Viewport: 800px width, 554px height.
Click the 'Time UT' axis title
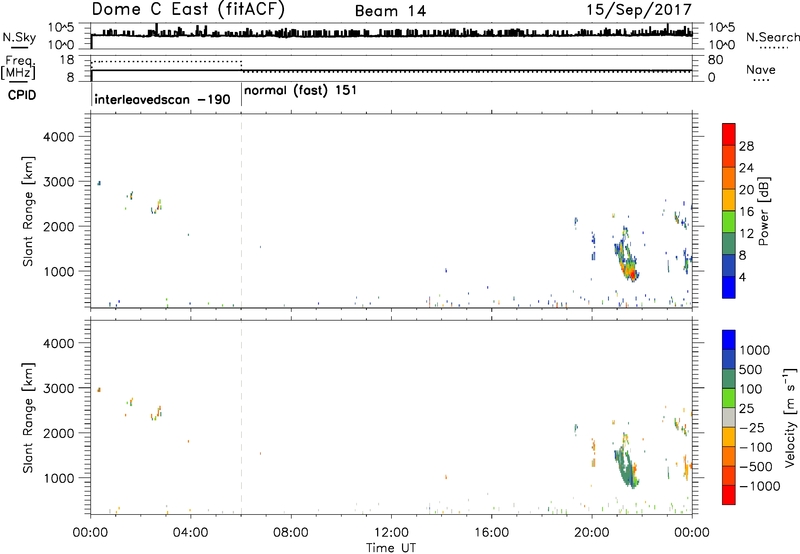coord(391,548)
